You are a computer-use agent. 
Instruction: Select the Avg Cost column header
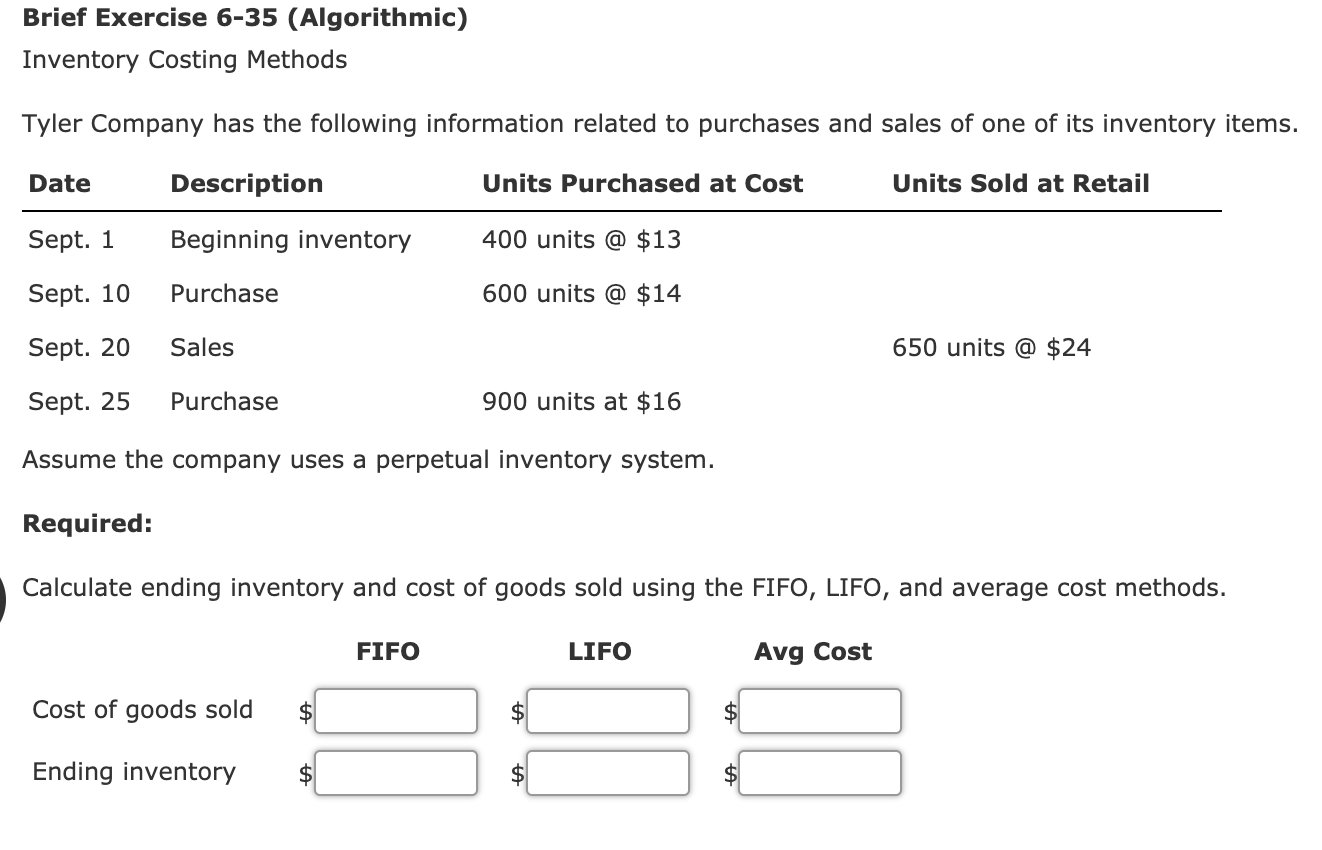(x=812, y=651)
